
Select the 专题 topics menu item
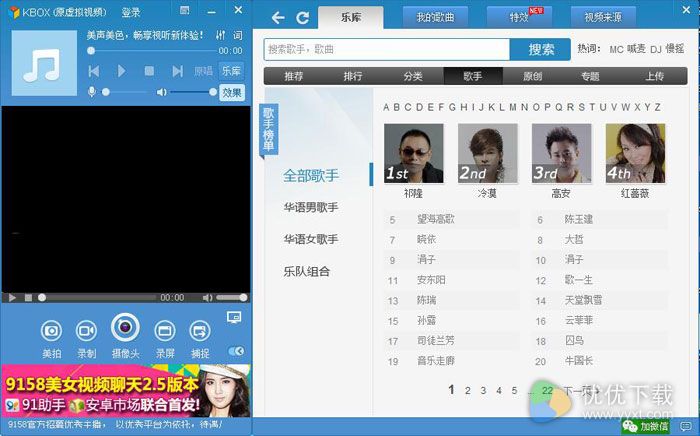[590, 76]
